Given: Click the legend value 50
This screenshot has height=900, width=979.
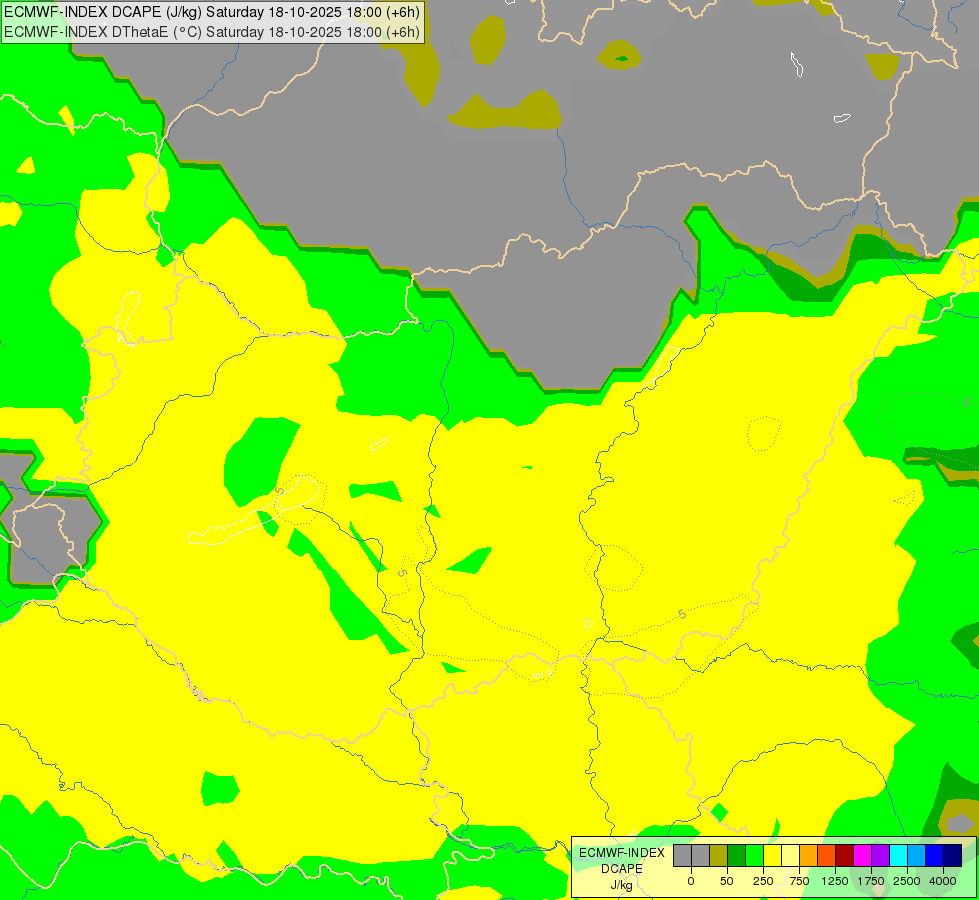Looking at the screenshot, I should click(727, 881).
